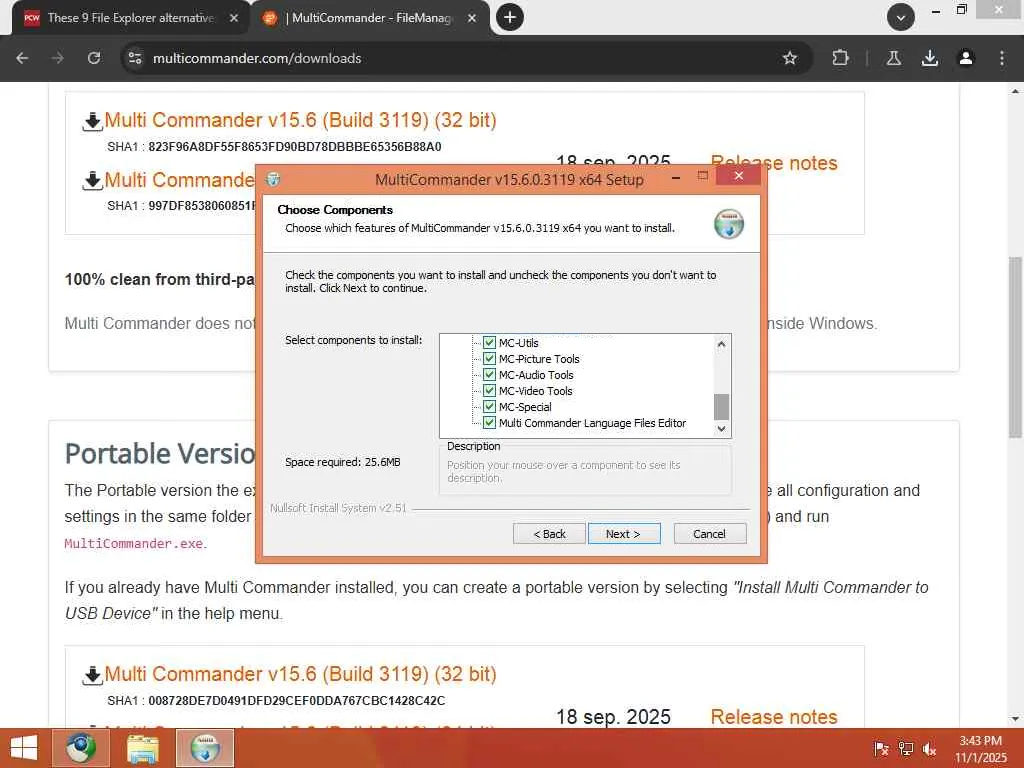Open the Action Center flag icon
This screenshot has height=768, width=1024.
(881, 748)
